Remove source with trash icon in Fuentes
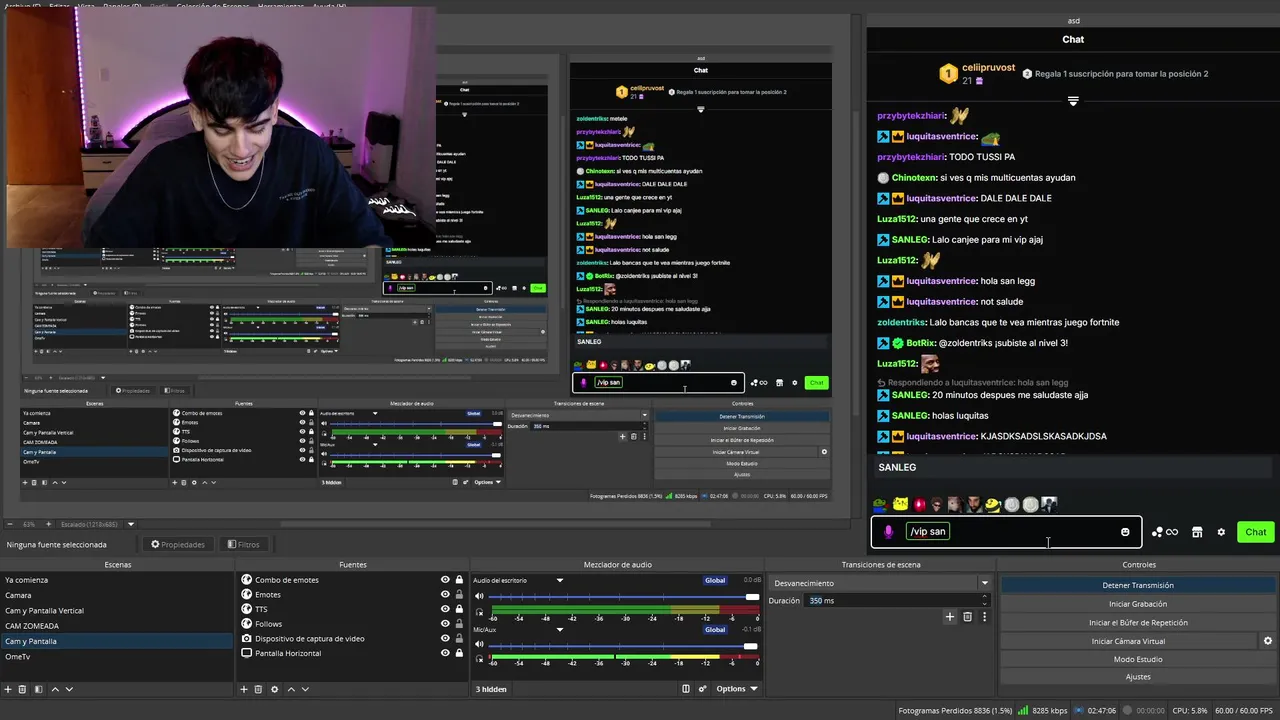The width and height of the screenshot is (1280, 720). click(258, 689)
